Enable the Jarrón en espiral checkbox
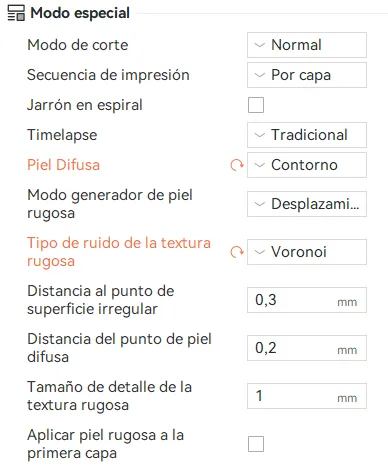Viewport: 388px width, 473px height. point(256,105)
